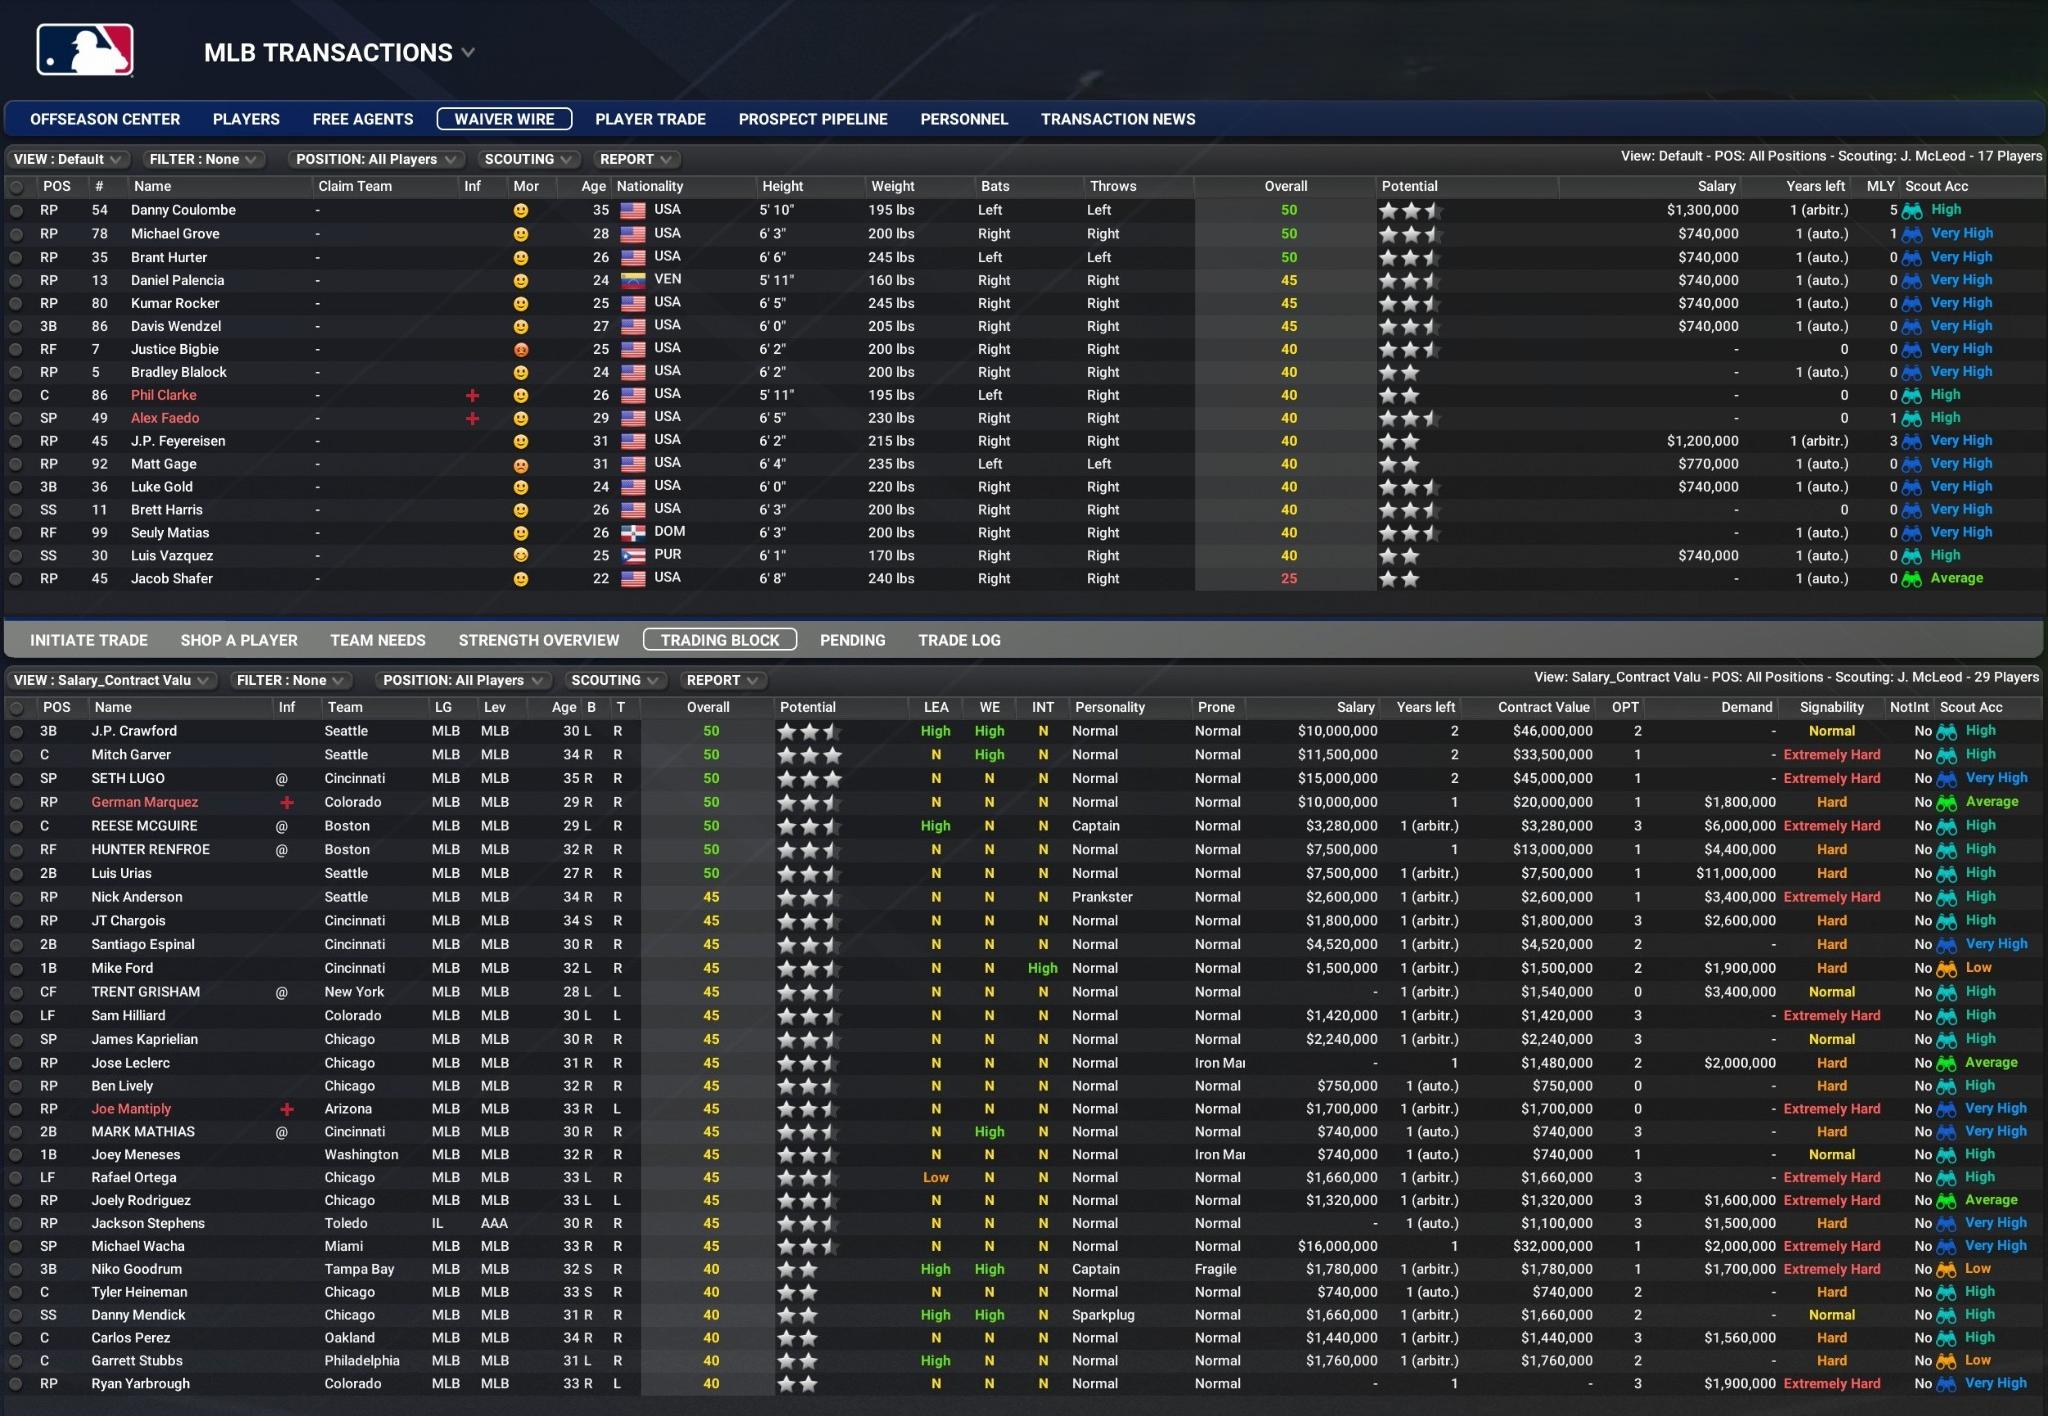Click the MLB logo
This screenshot has width=2048, height=1416.
[x=85, y=48]
